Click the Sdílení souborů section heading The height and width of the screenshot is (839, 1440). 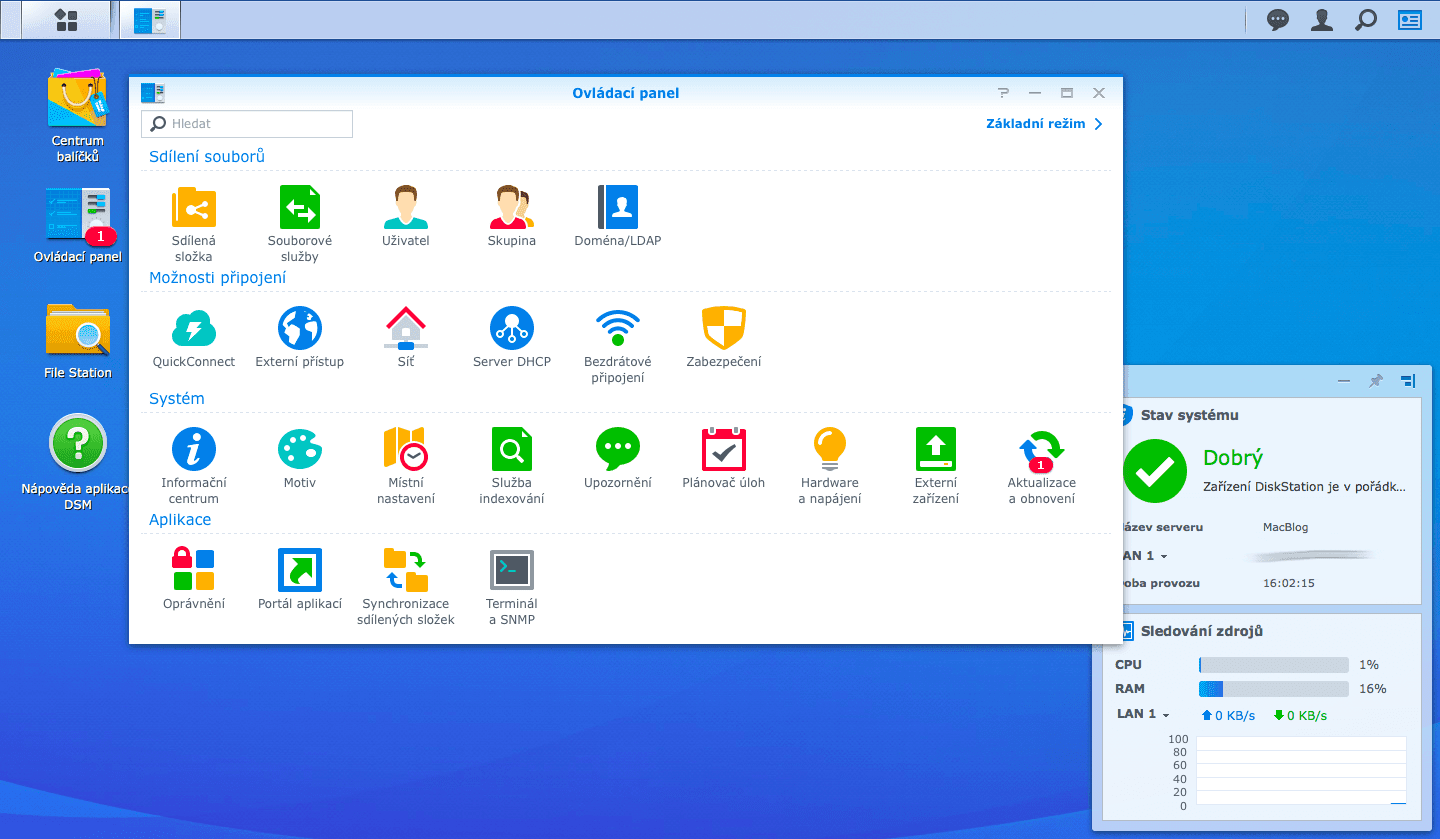[207, 157]
